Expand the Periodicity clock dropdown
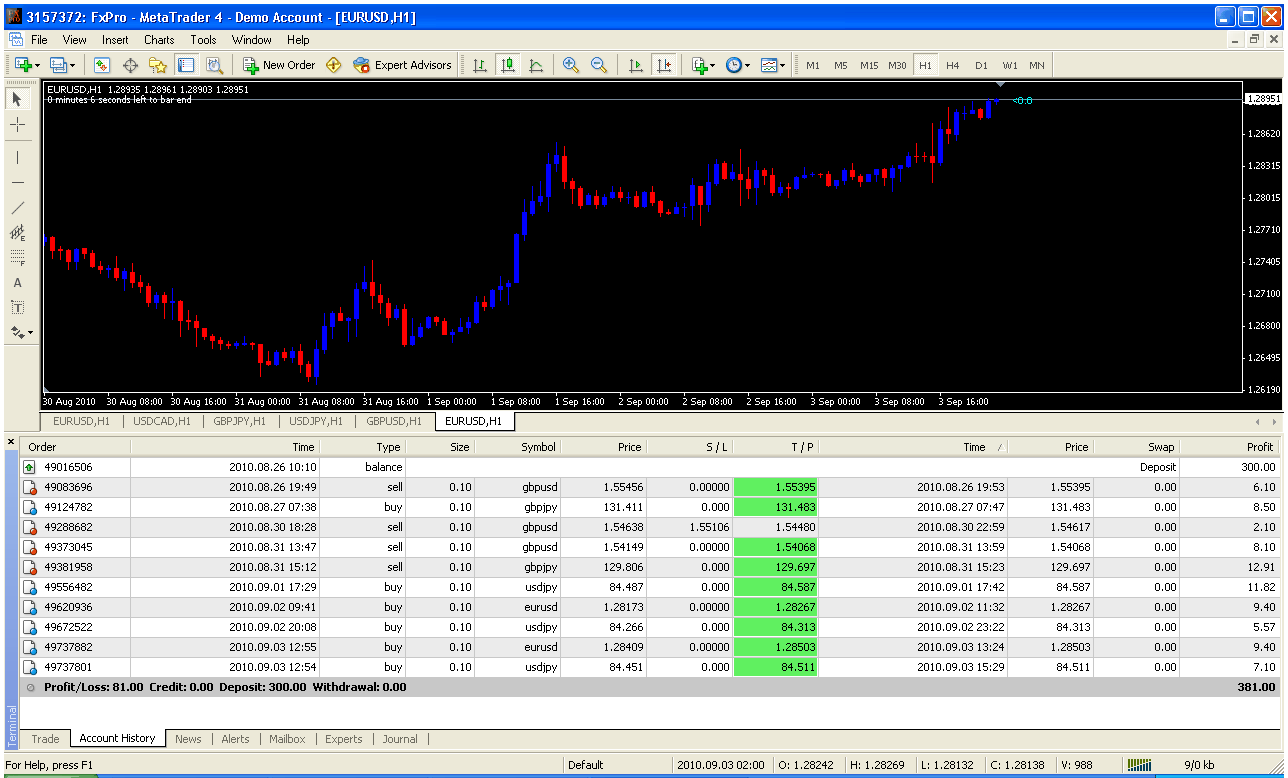 pyautogui.click(x=738, y=65)
